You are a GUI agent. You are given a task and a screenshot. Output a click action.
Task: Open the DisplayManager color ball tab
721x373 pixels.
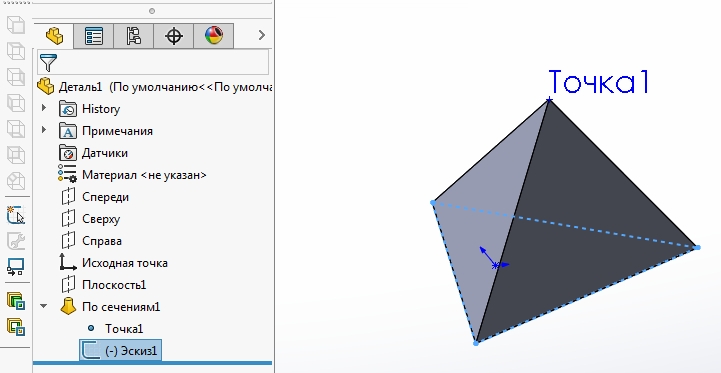coord(214,35)
